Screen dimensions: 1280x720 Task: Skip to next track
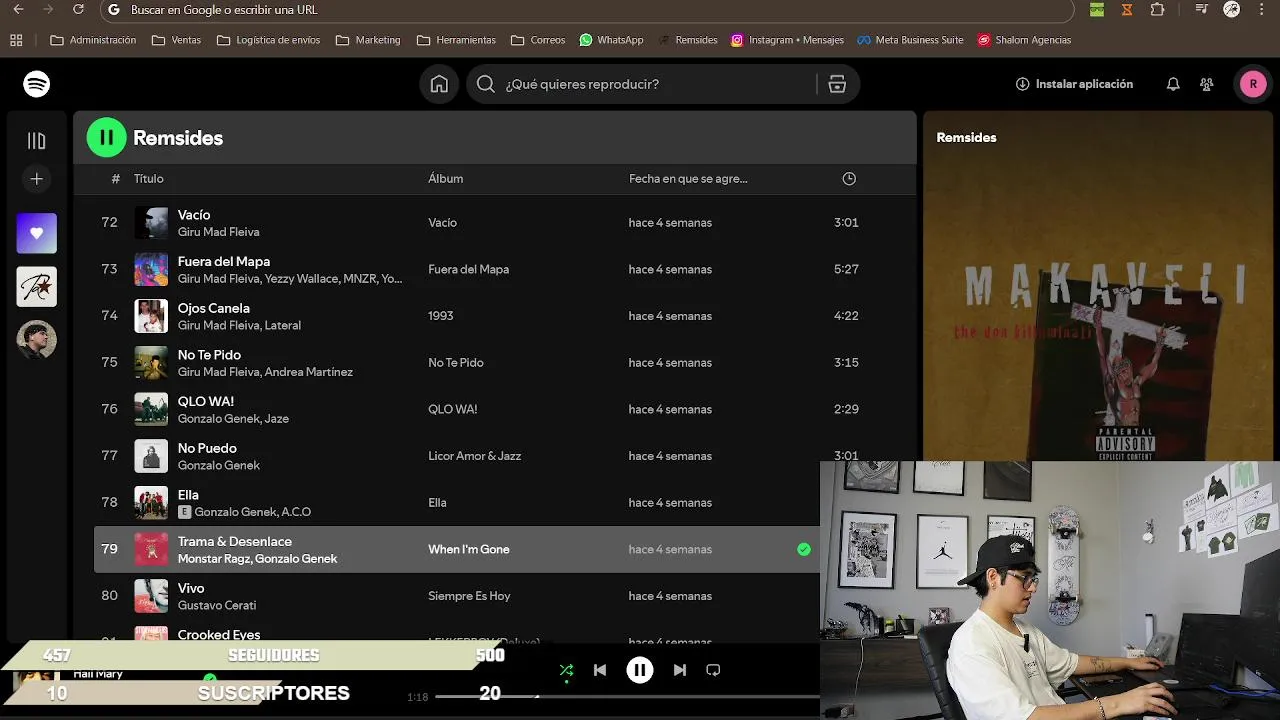[x=680, y=670]
